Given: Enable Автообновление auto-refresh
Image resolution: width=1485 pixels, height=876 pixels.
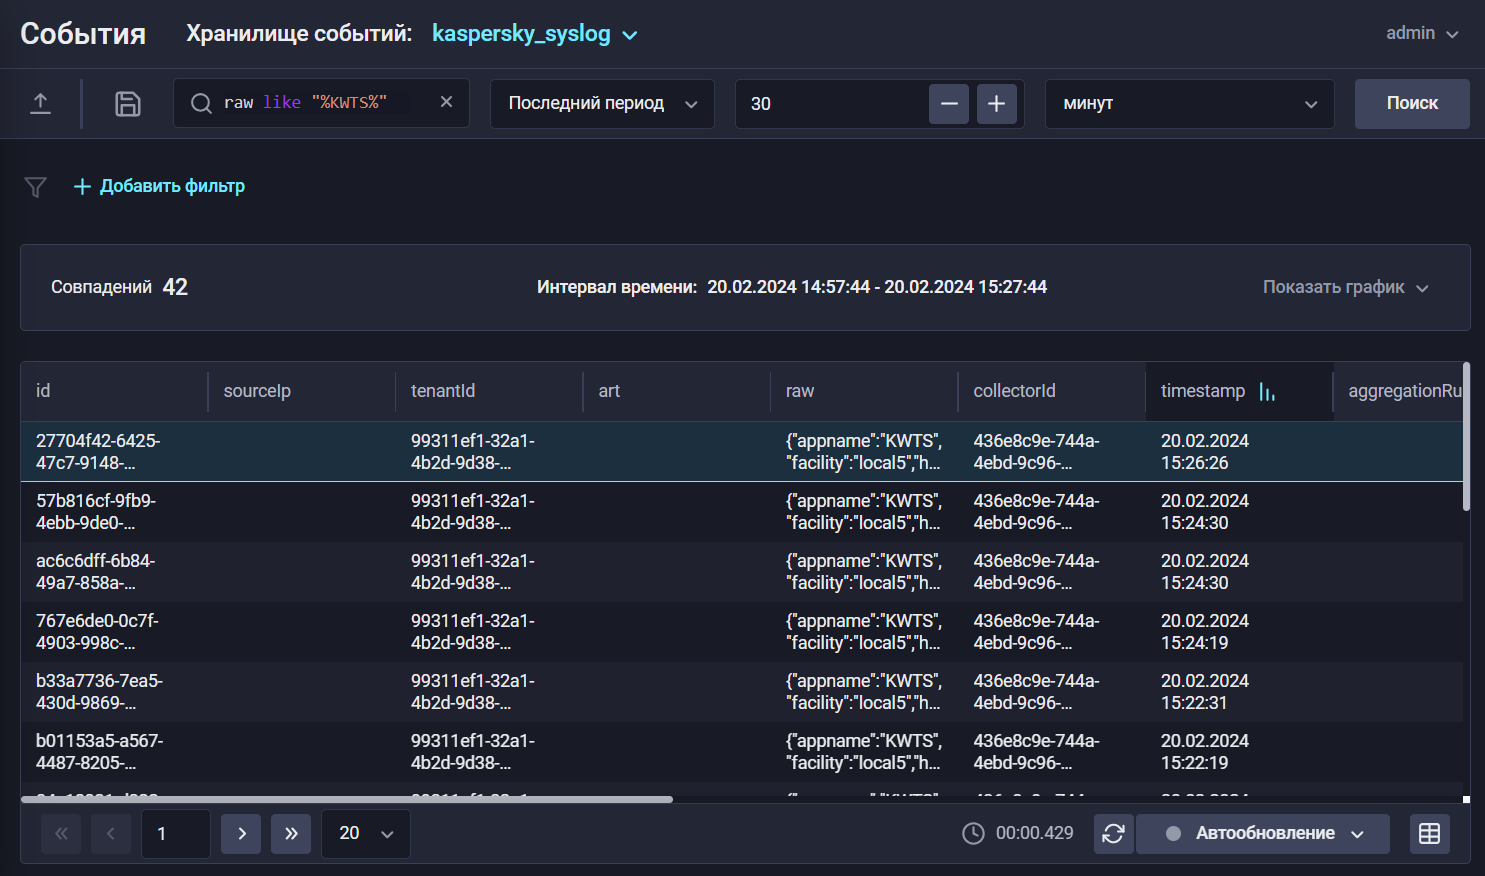Looking at the screenshot, I should 1262,833.
